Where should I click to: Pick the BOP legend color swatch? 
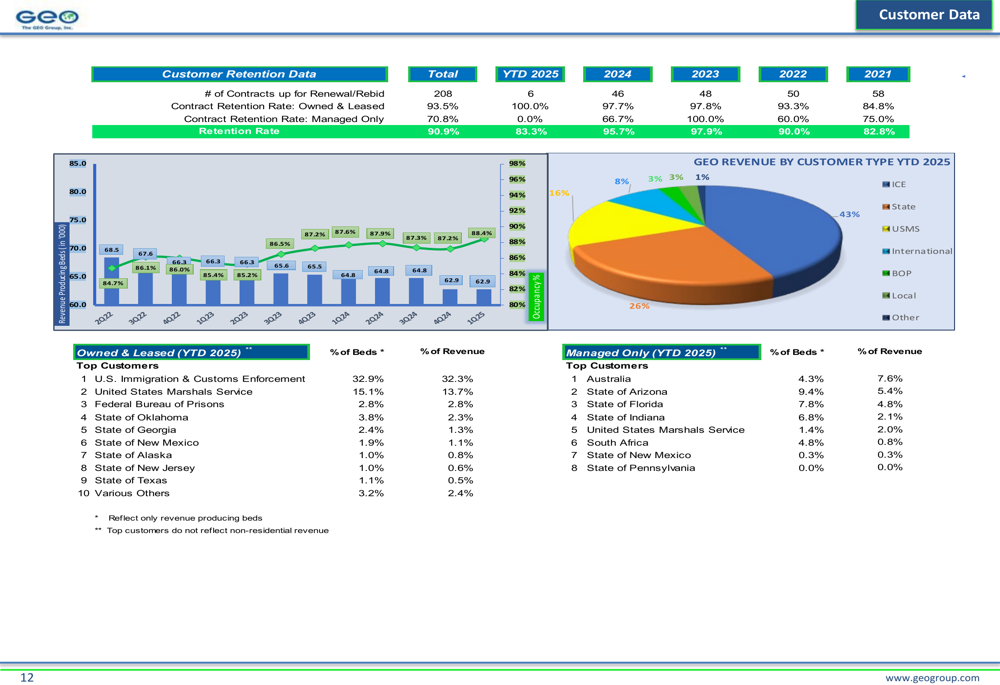tap(886, 274)
